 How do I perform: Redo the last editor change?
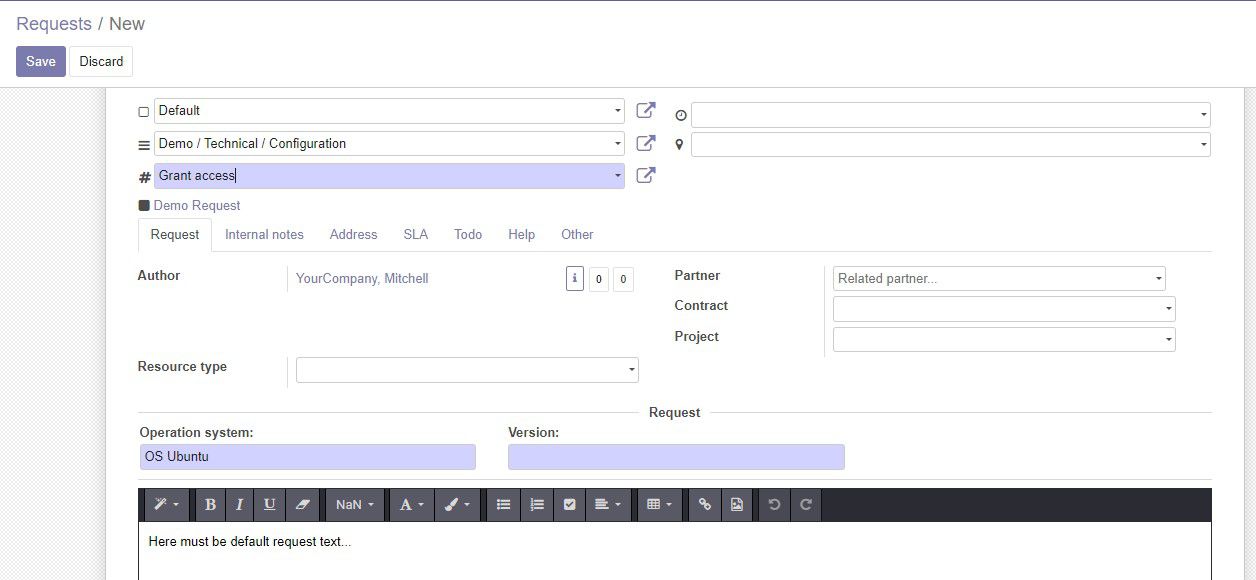point(806,505)
